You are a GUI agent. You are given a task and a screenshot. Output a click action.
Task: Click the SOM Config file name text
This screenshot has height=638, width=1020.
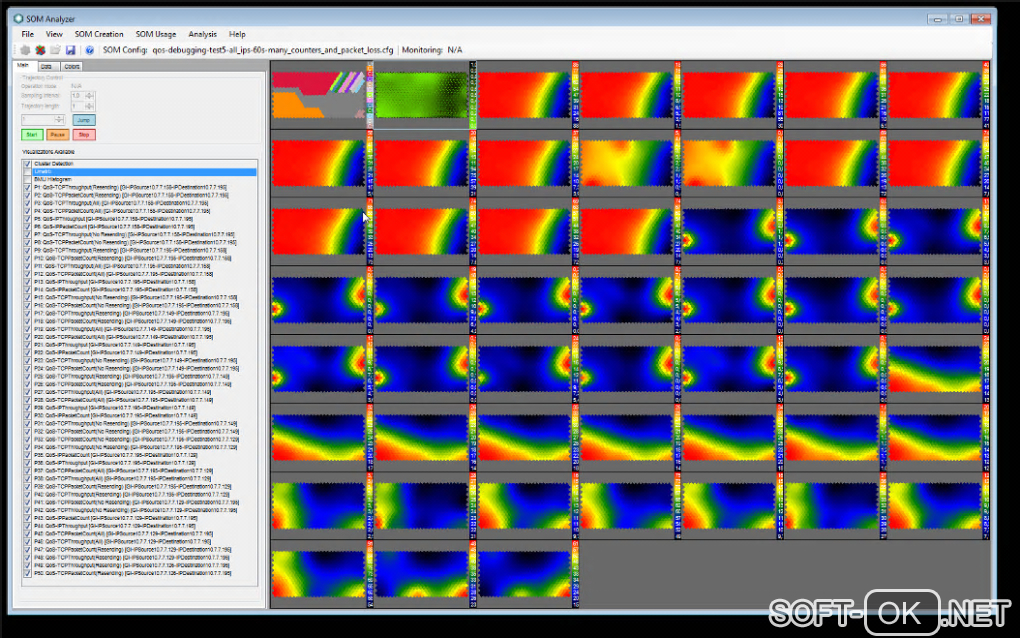[x=273, y=50]
